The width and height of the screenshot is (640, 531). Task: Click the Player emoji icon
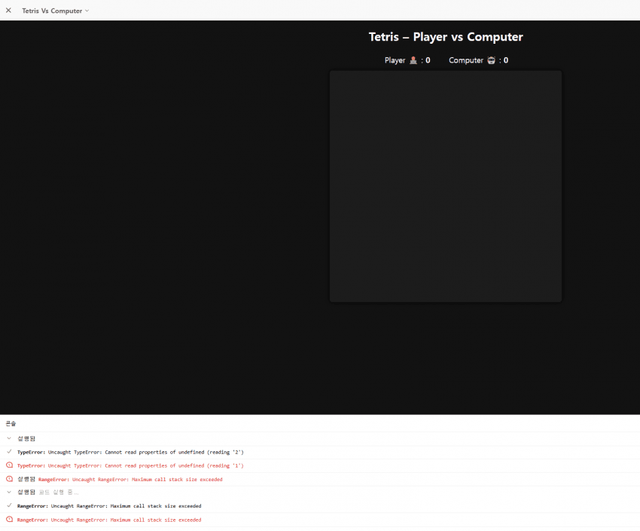(413, 60)
